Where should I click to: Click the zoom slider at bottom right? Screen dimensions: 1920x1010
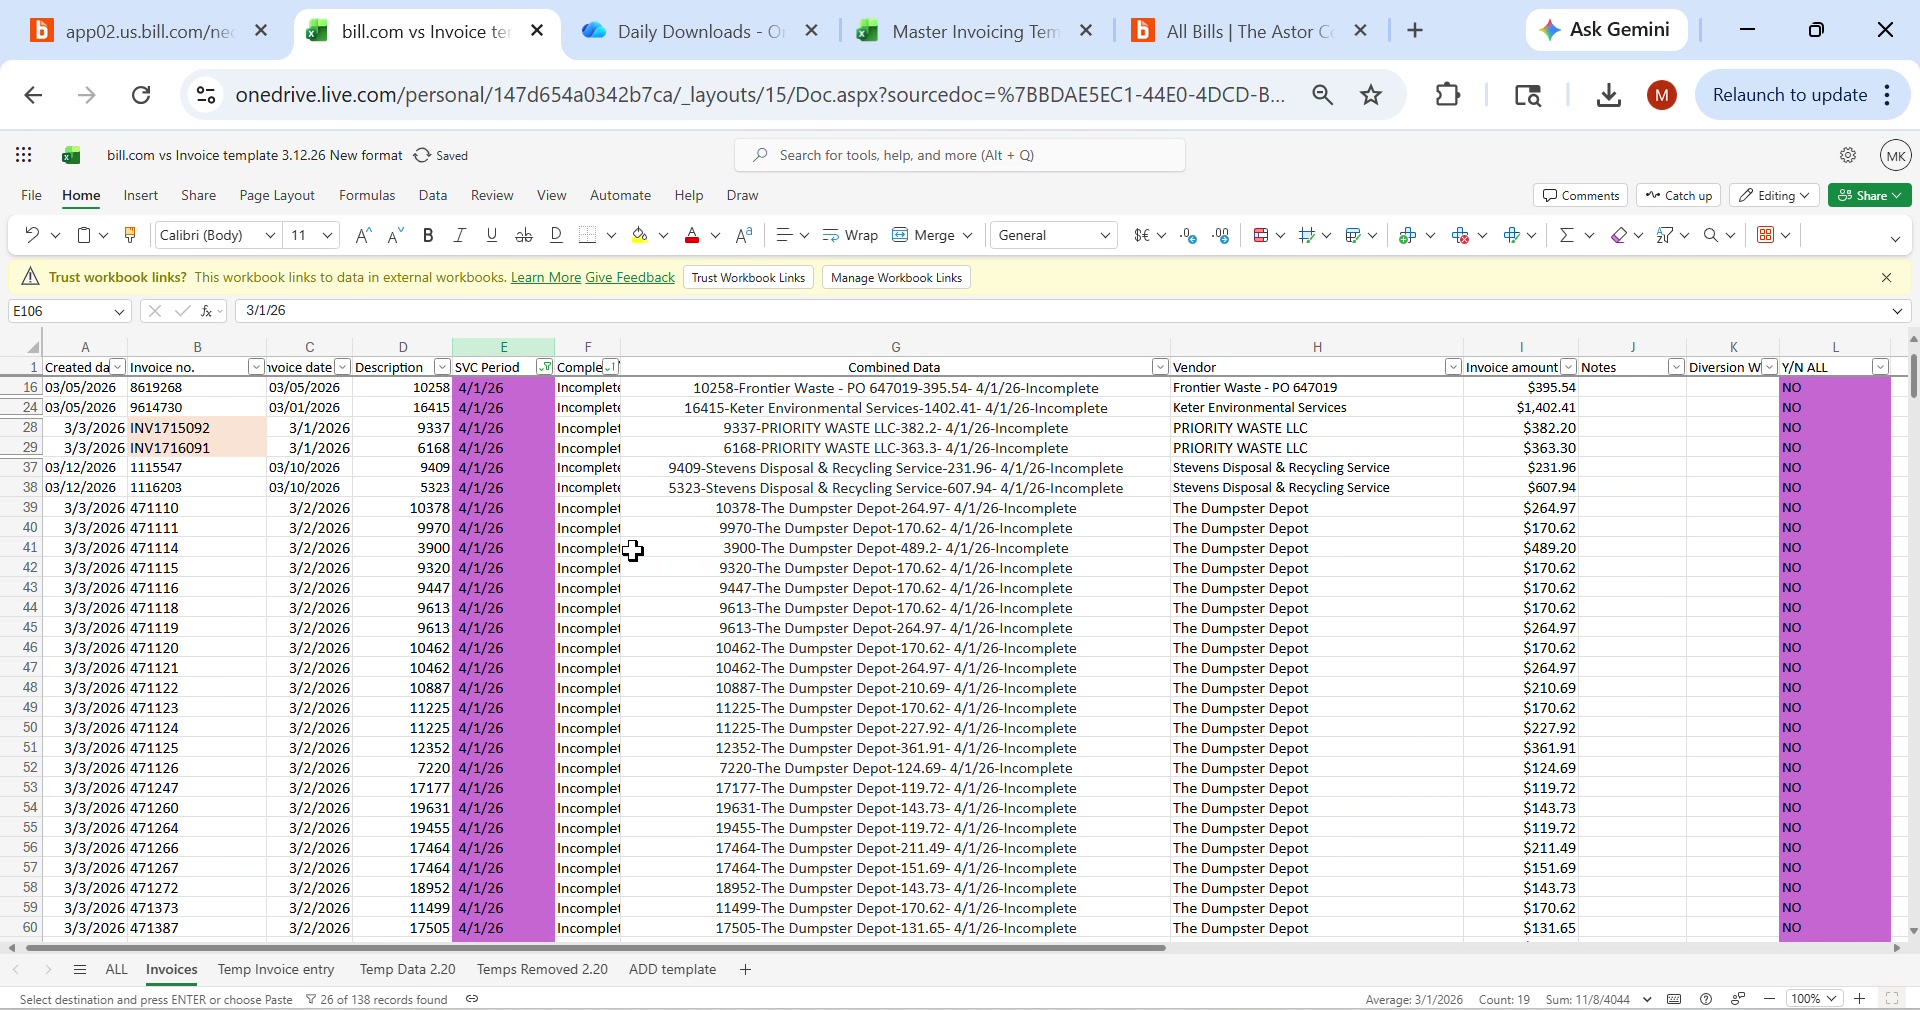pos(1815,999)
